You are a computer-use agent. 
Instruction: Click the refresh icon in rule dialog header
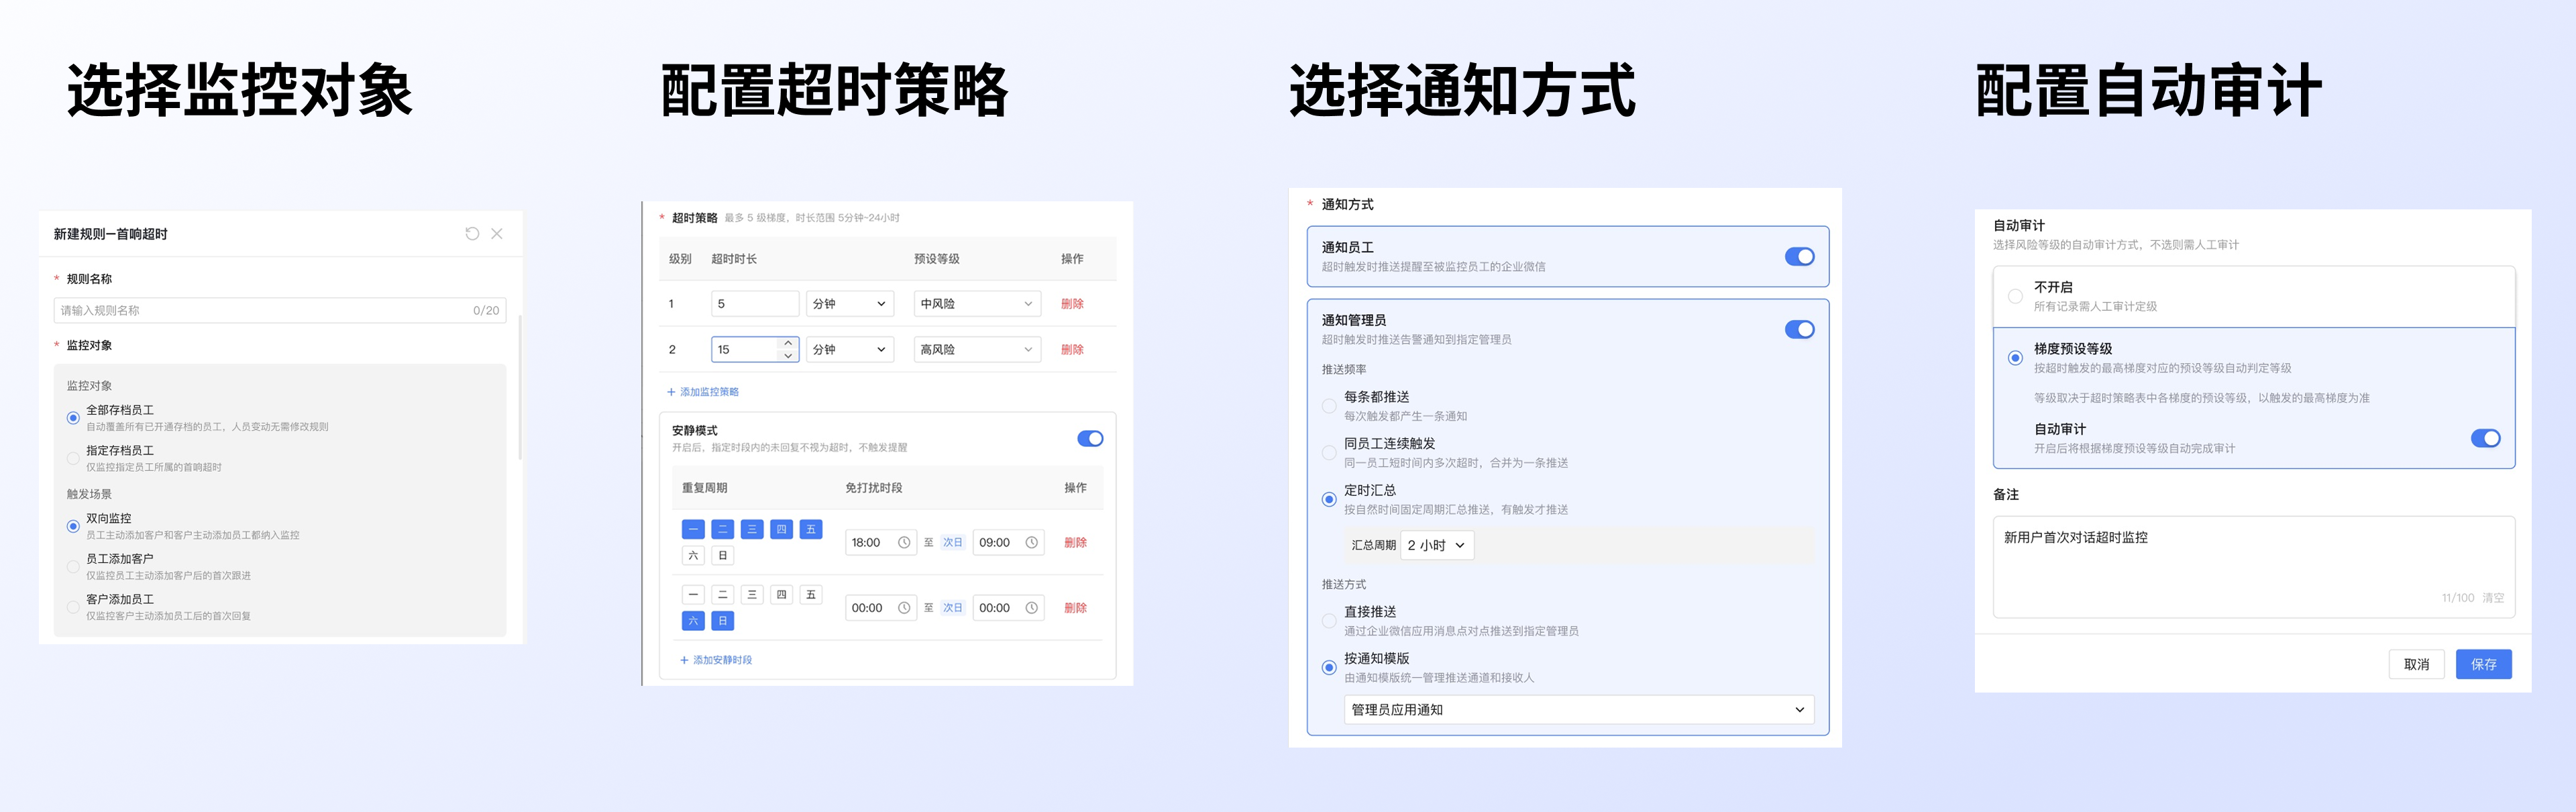pos(472,234)
